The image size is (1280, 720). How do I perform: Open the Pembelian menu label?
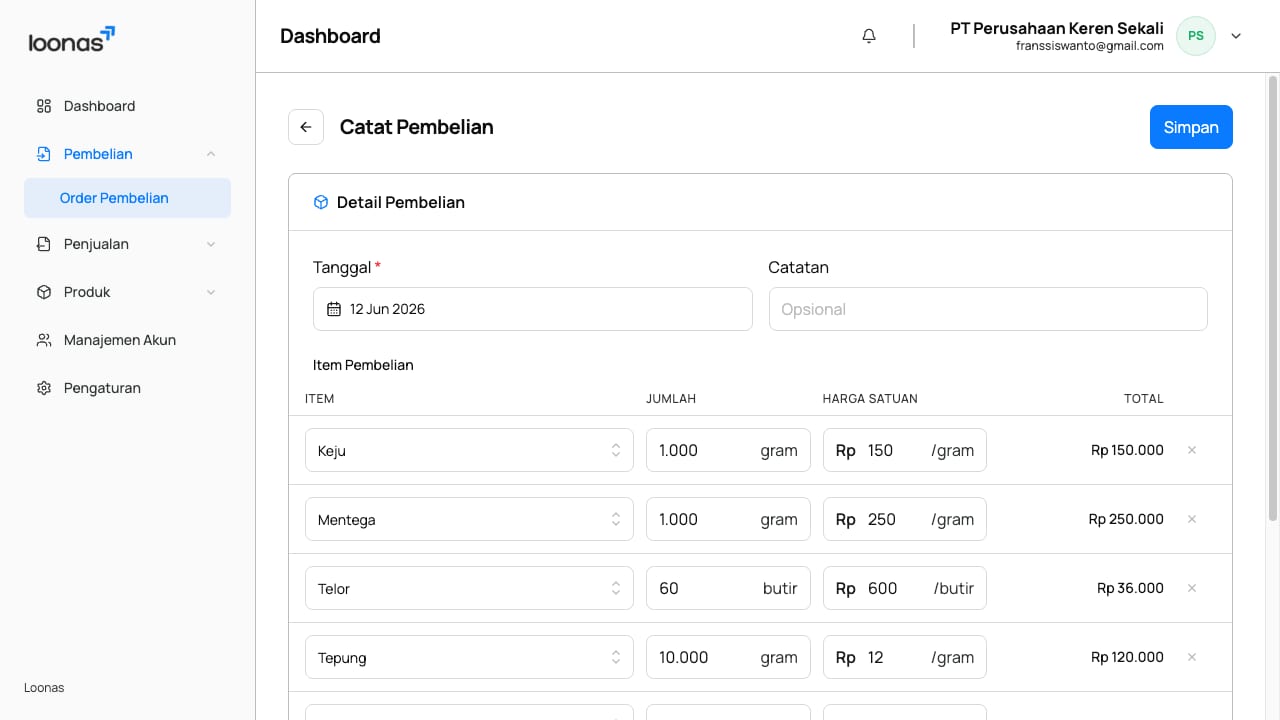pyautogui.click(x=98, y=154)
